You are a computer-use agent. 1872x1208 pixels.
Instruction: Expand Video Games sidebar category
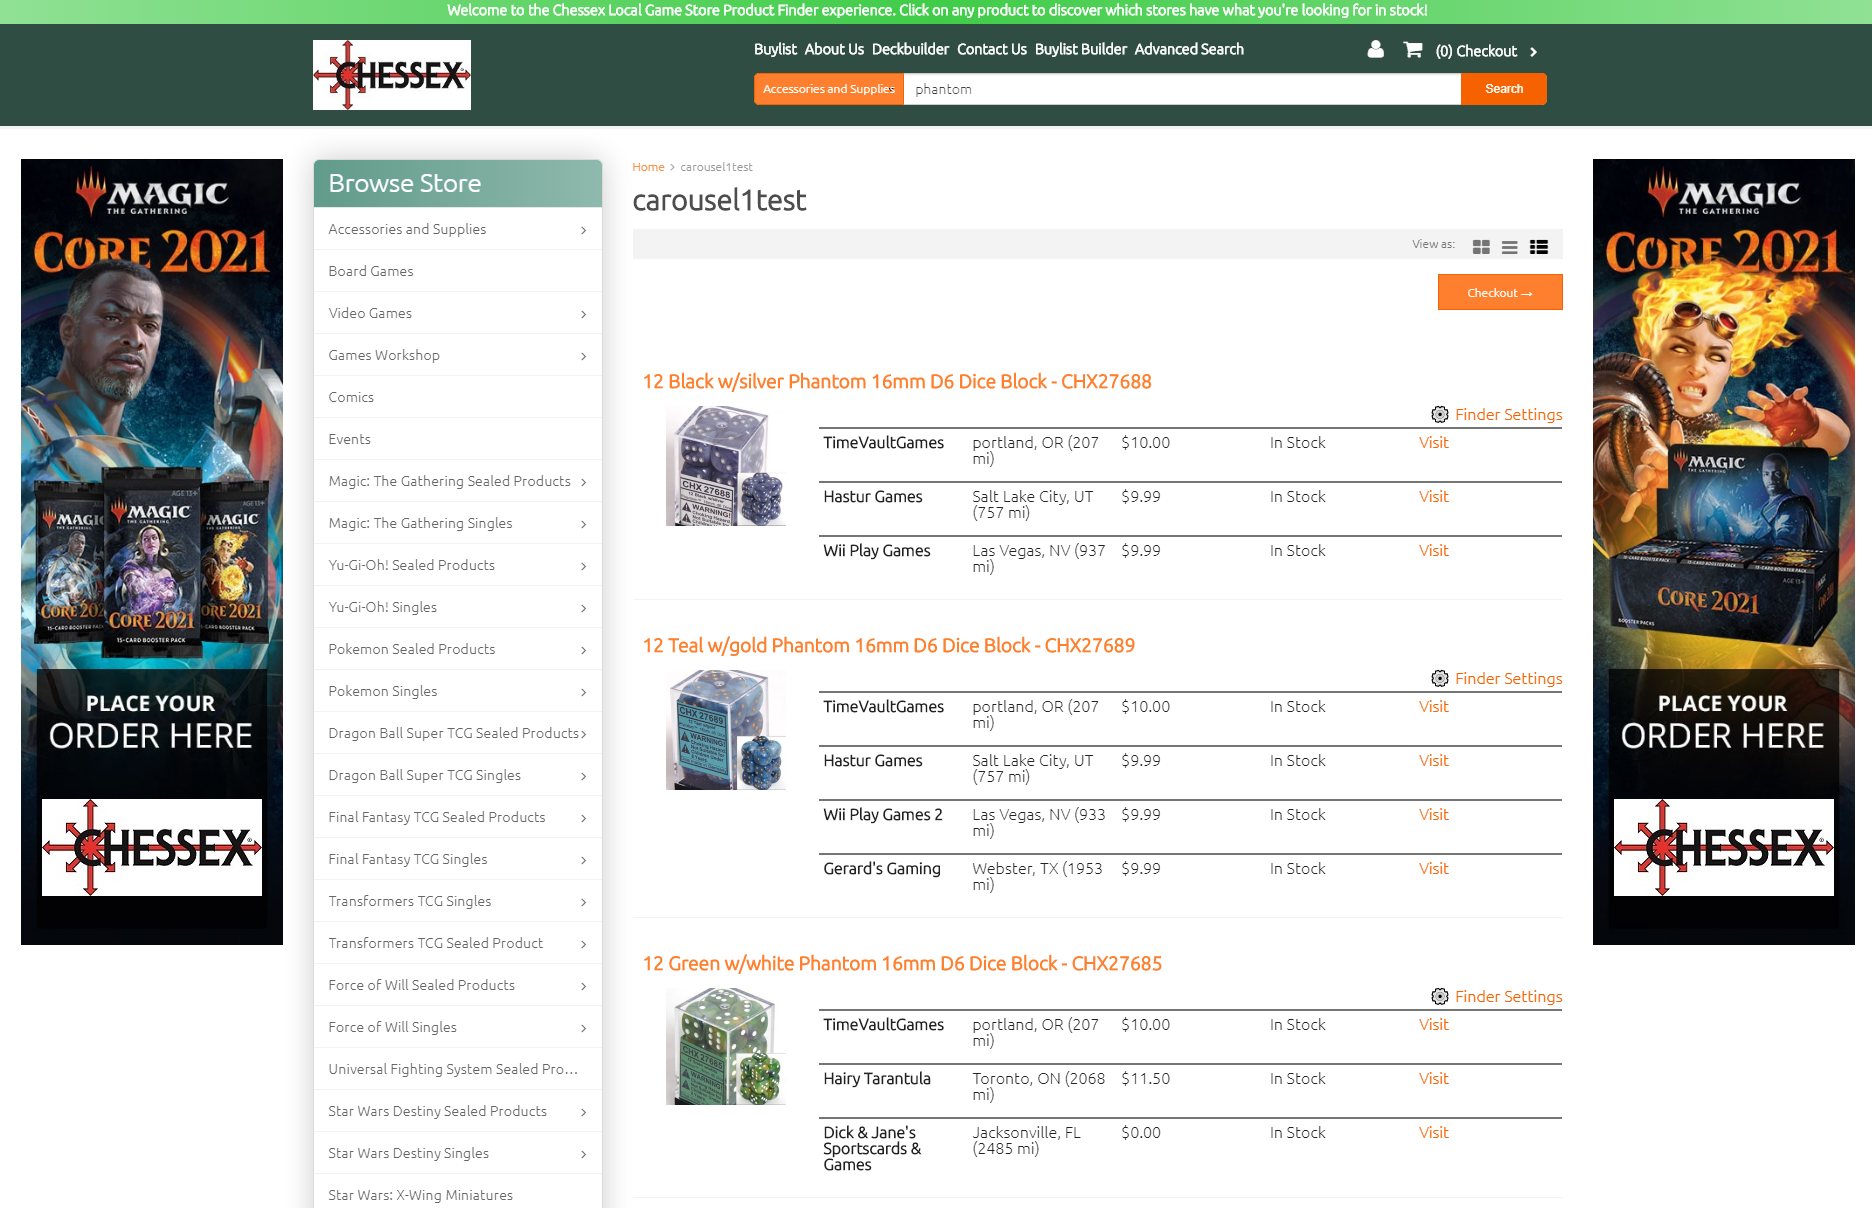tap(583, 314)
